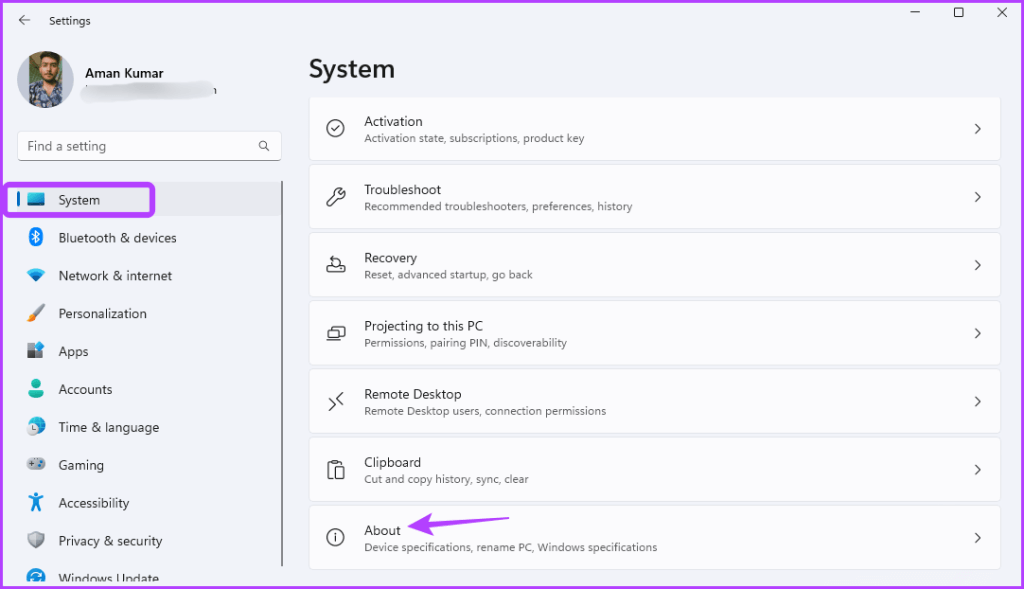The image size is (1024, 589).
Task: Click the Accessibility person icon
Action: coord(36,502)
